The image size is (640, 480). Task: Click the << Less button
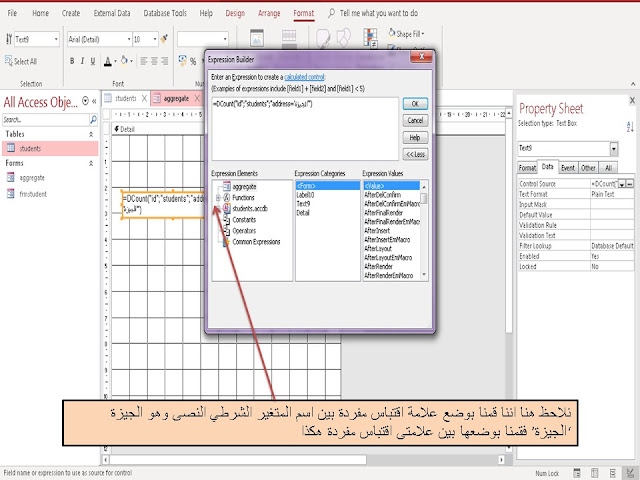[x=415, y=154]
